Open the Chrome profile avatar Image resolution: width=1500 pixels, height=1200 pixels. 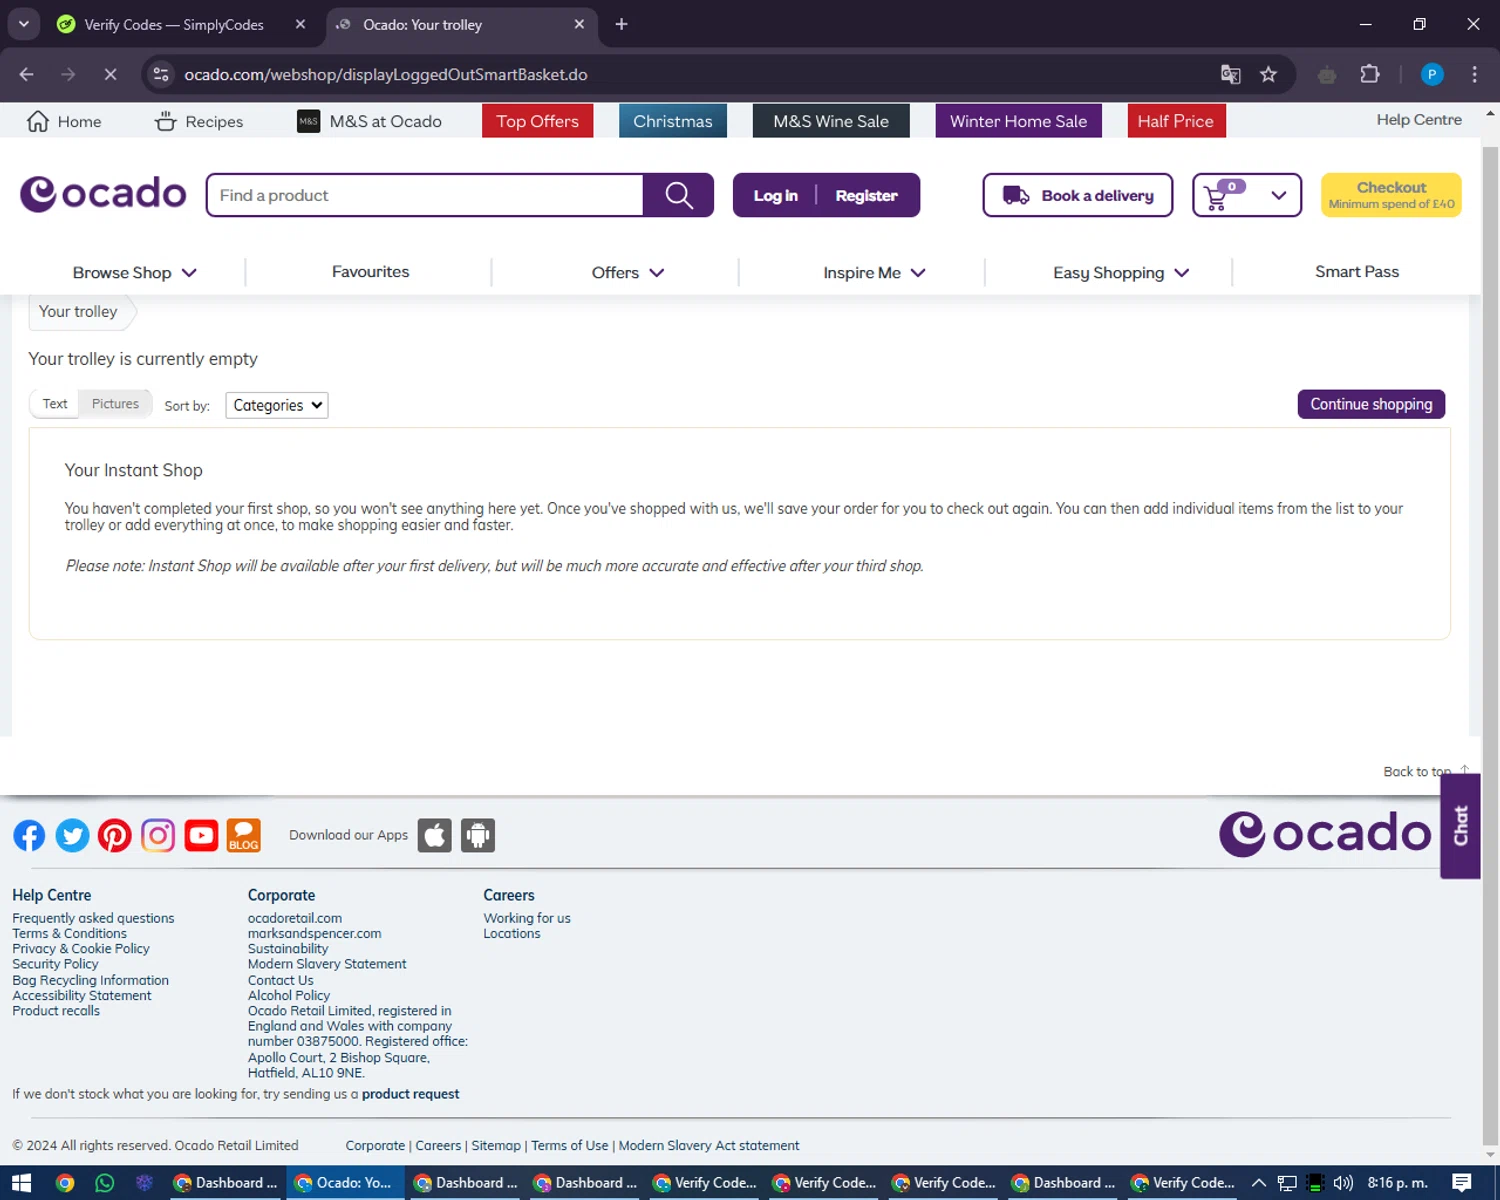(1432, 74)
